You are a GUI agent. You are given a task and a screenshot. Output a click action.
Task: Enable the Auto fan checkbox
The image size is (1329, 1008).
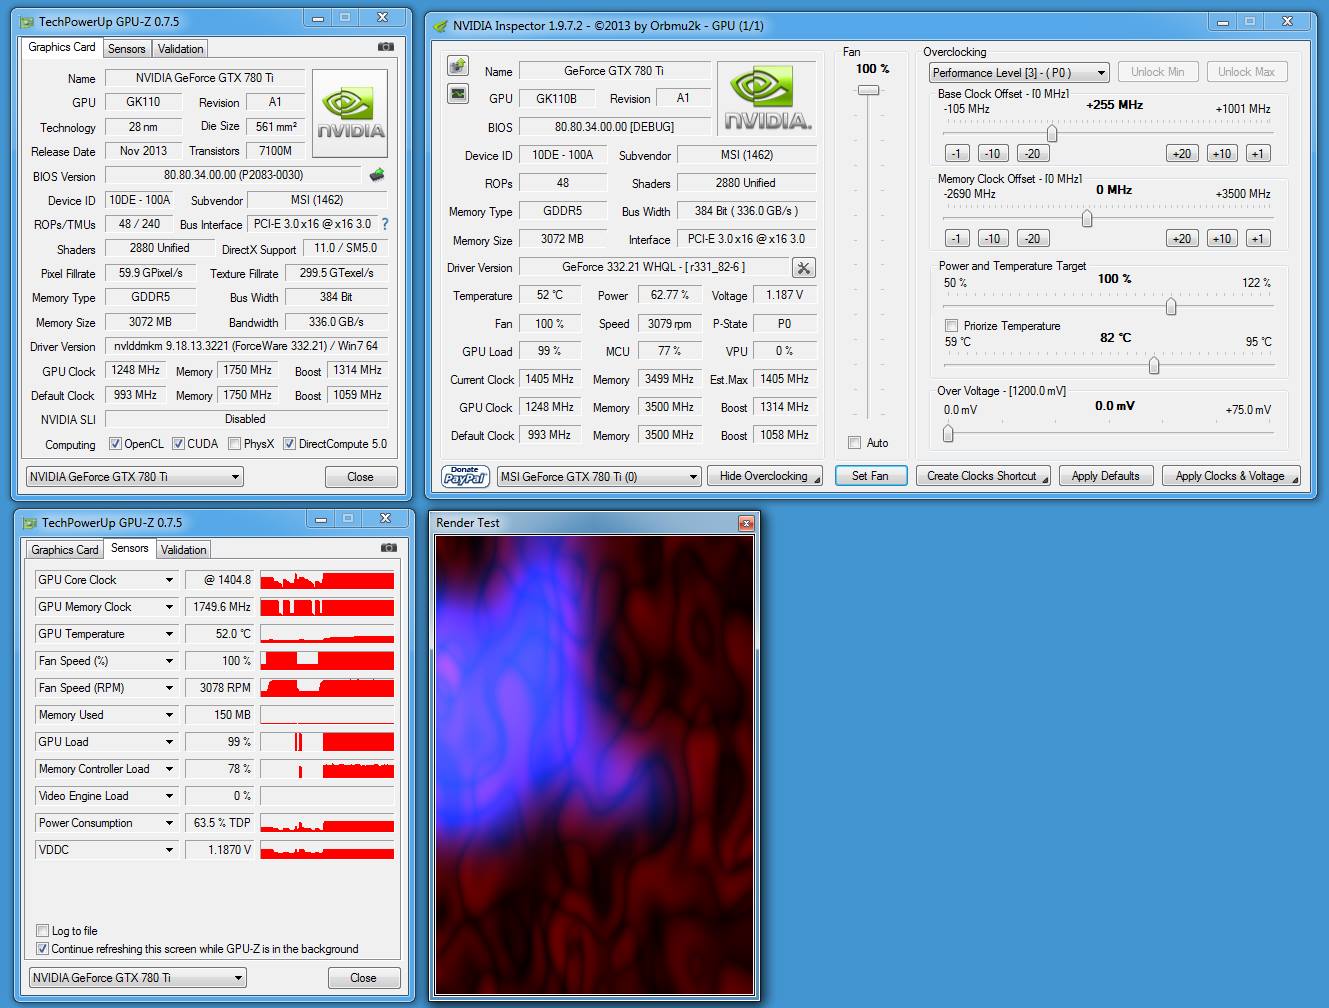tap(854, 443)
